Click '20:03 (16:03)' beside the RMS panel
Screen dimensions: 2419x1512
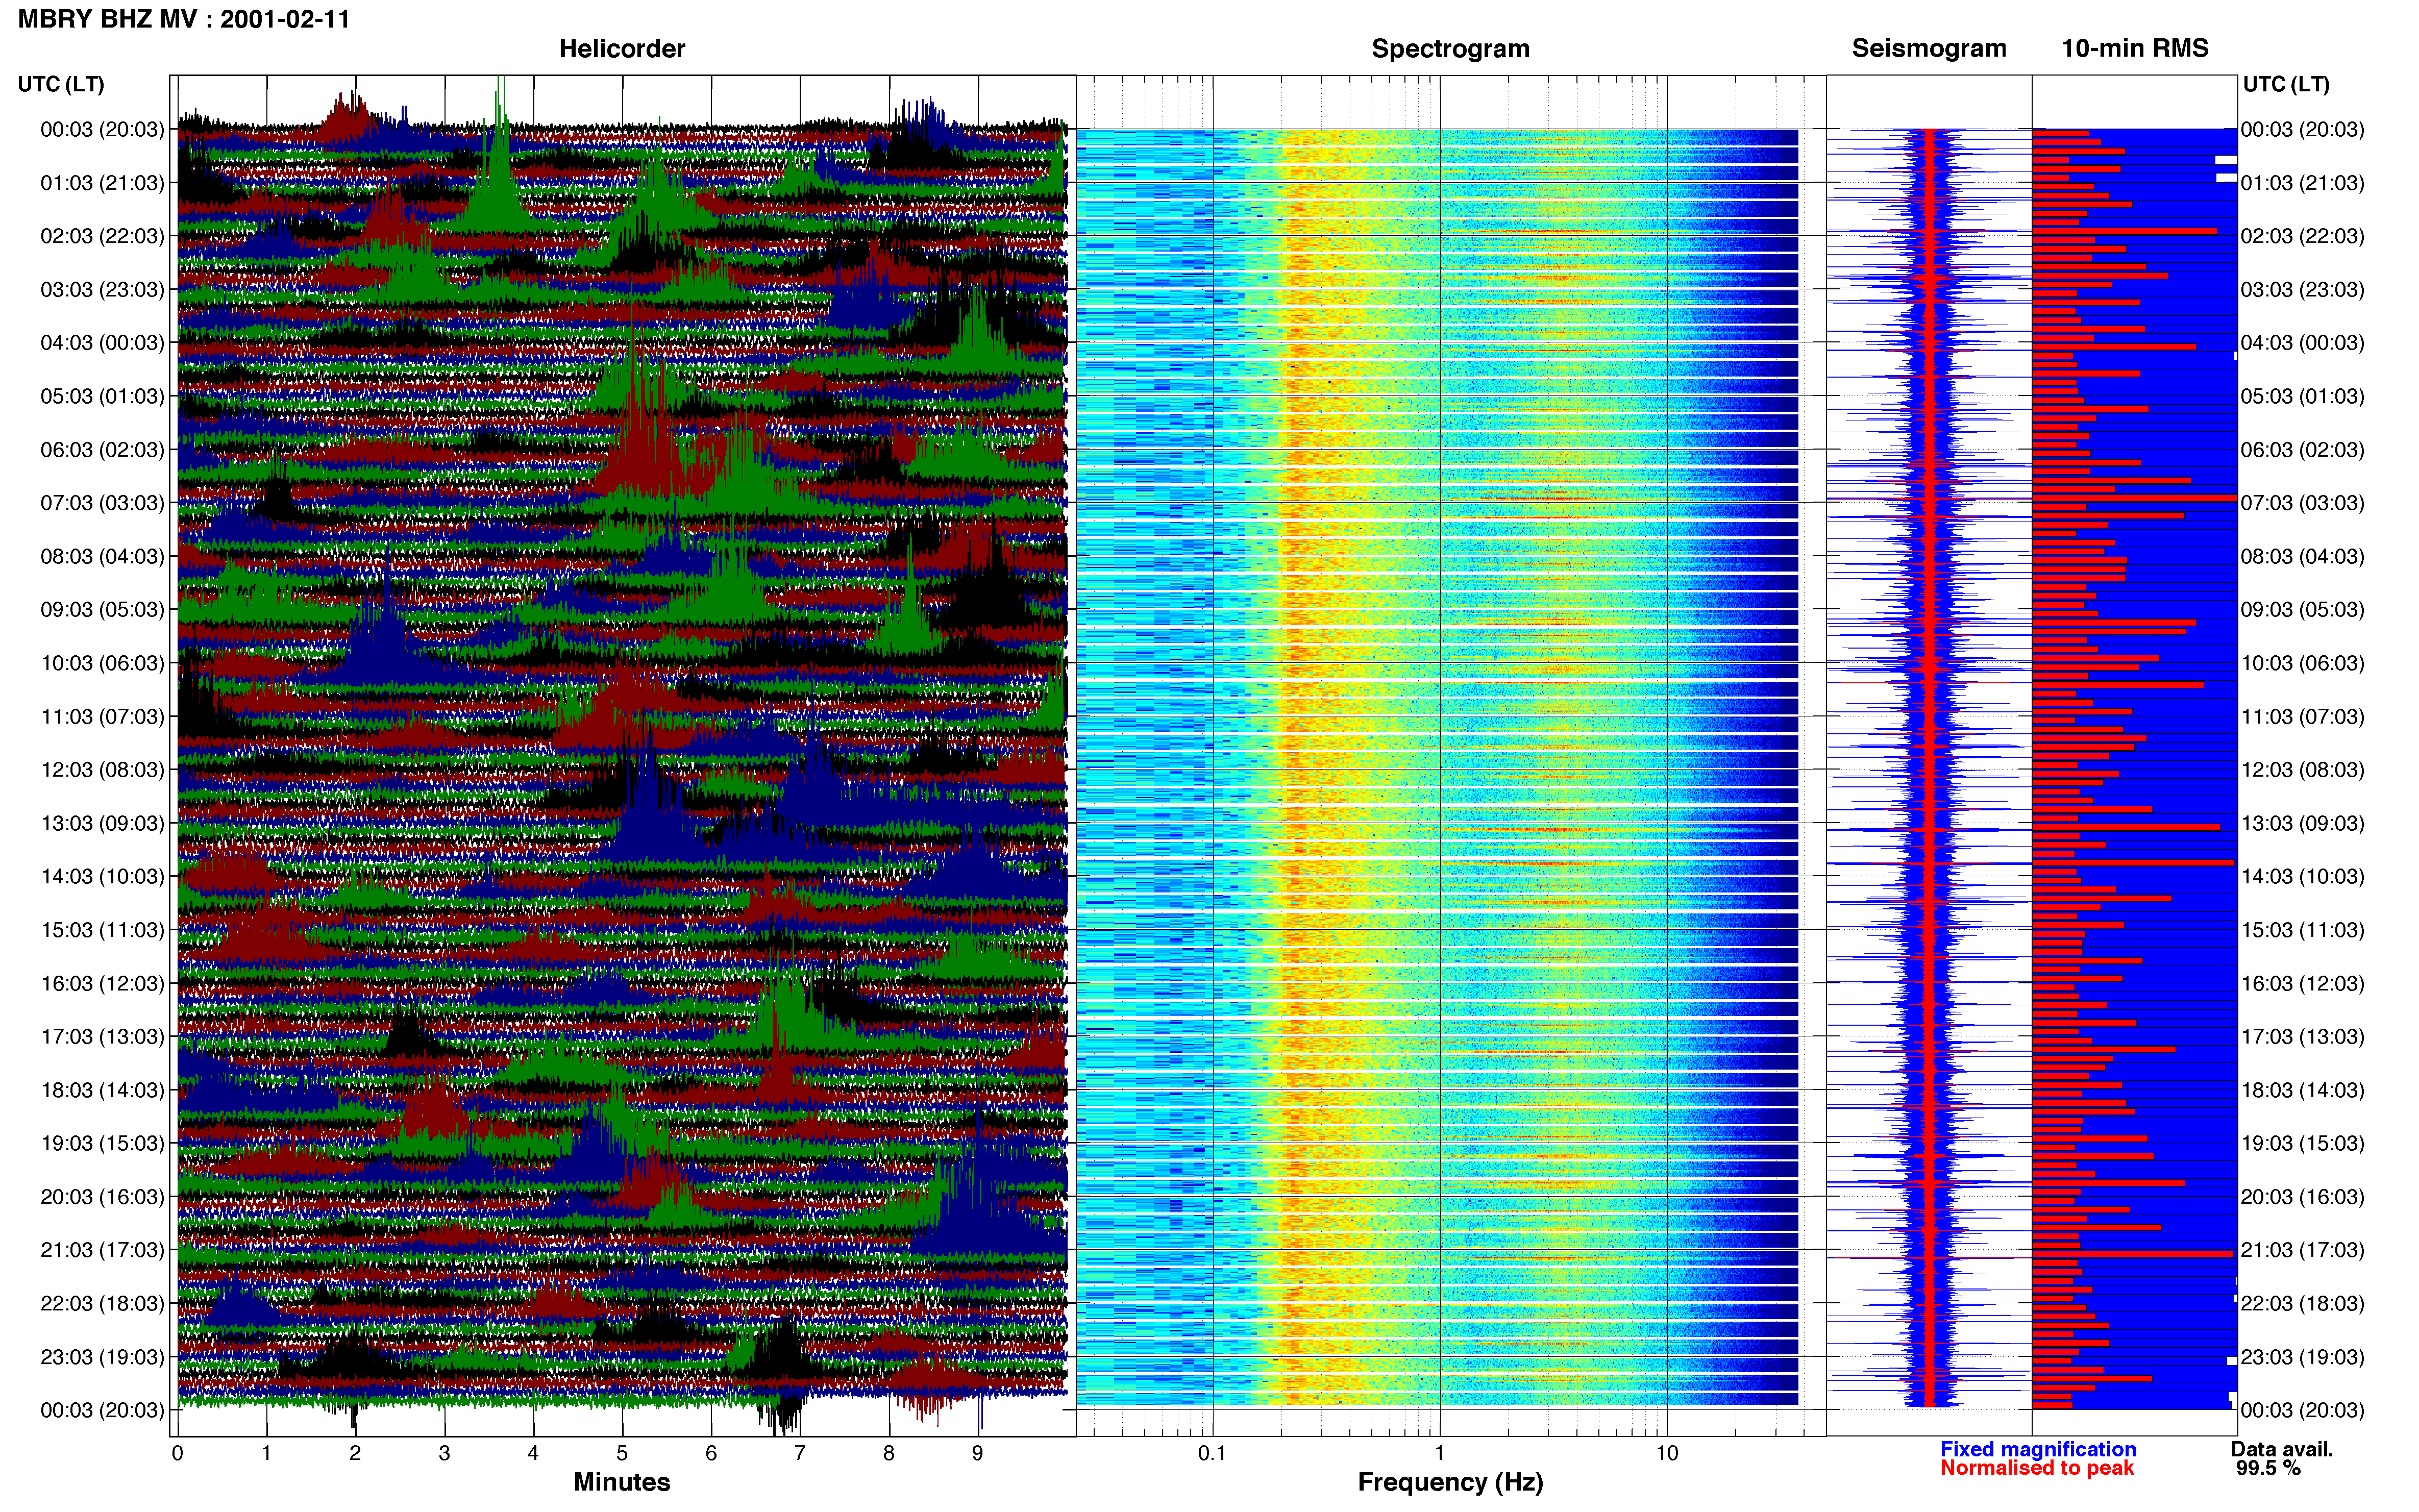coord(2302,1197)
